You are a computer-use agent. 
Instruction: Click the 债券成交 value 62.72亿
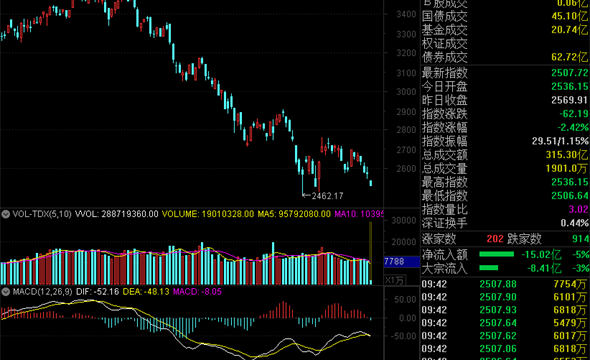click(570, 58)
